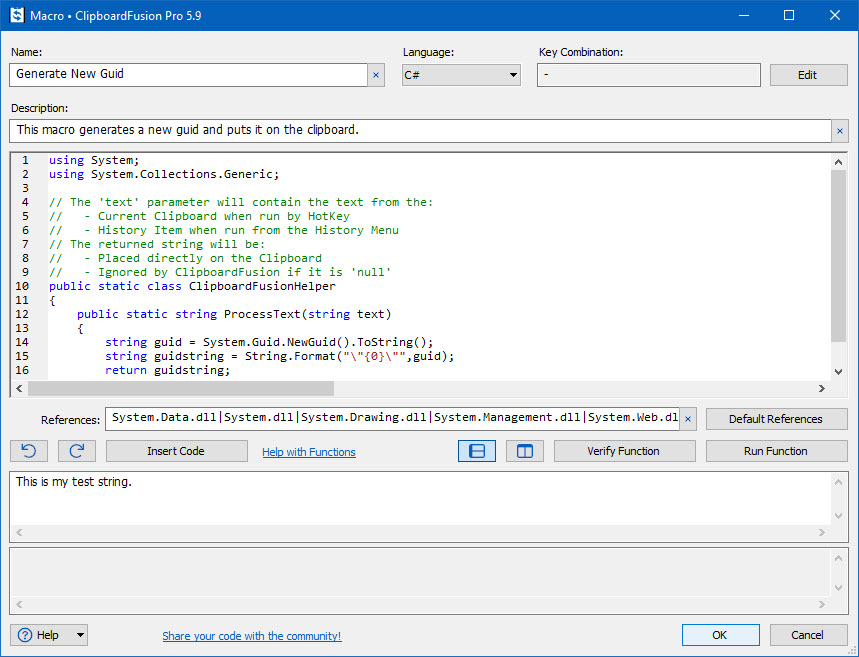Clear the References field with its x icon

click(688, 419)
